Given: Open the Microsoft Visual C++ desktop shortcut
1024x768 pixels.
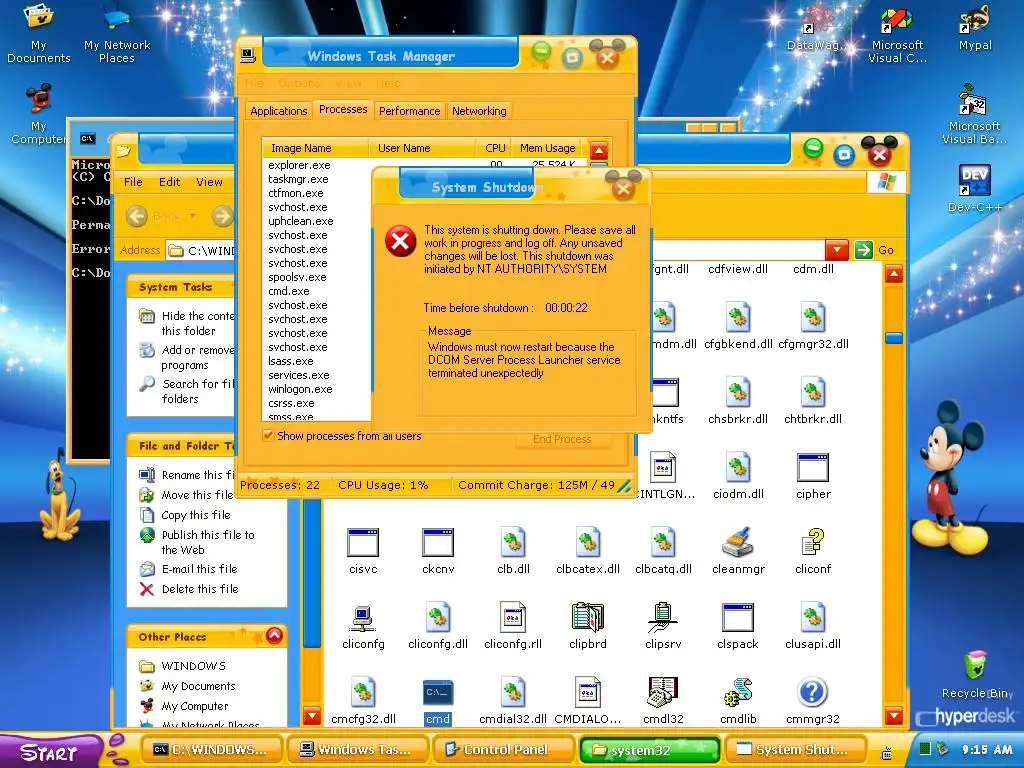Looking at the screenshot, I should click(x=897, y=34).
